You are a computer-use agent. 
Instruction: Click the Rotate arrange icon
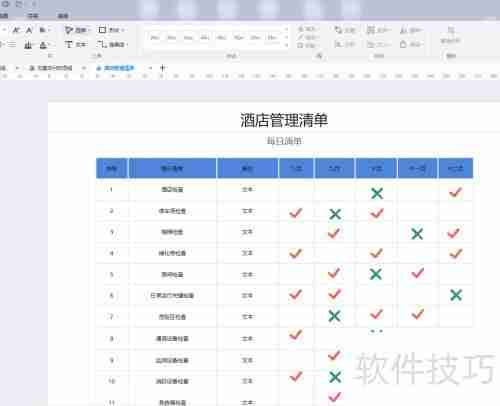click(x=410, y=30)
